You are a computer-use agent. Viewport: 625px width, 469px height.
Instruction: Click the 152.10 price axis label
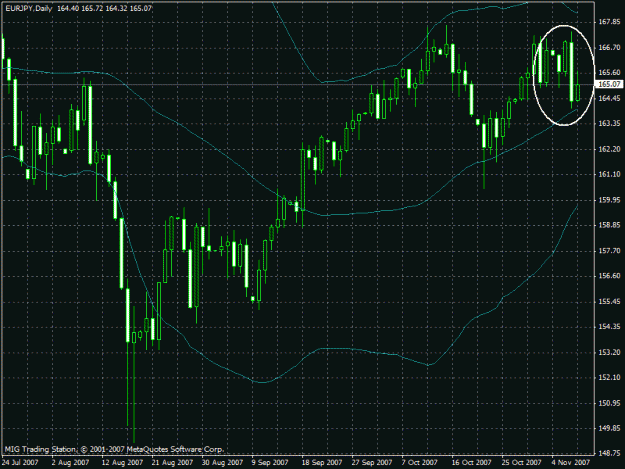[x=609, y=377]
